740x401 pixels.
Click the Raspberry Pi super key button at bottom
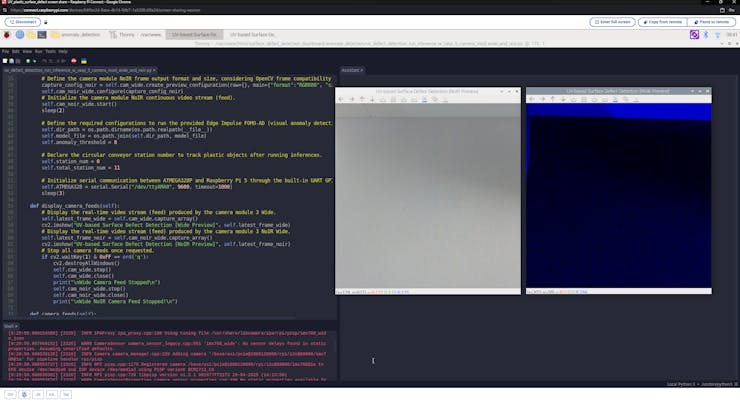click(x=25, y=394)
